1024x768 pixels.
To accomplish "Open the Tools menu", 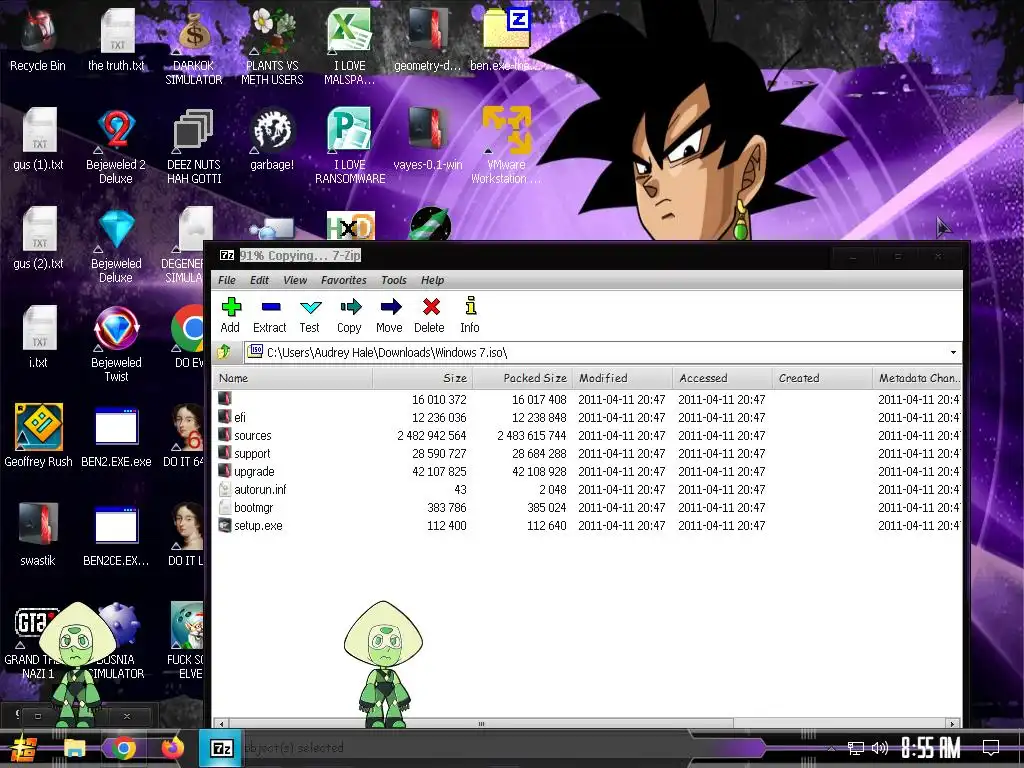I will tap(394, 280).
